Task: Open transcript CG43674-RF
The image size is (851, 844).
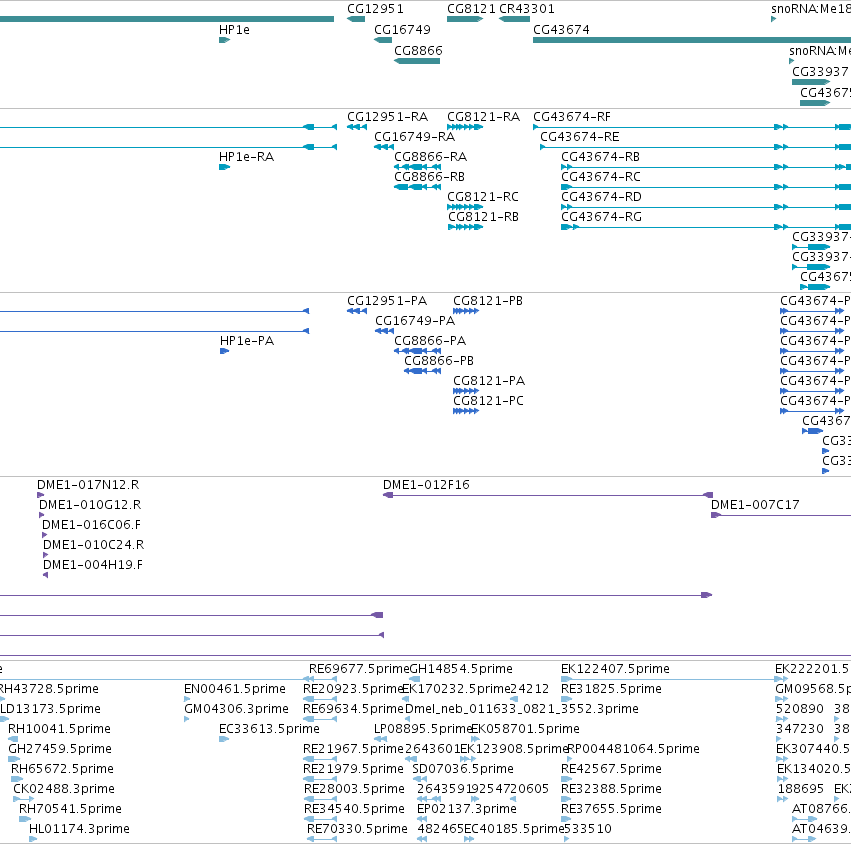Action: 571,117
